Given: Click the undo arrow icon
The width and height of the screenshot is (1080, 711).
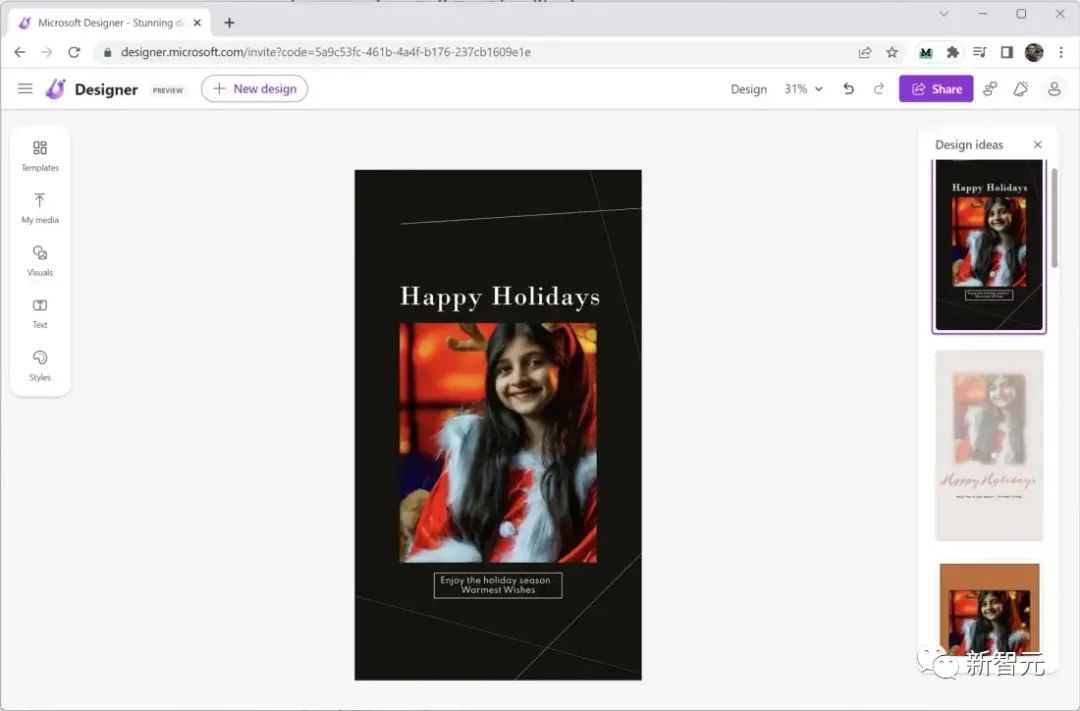Looking at the screenshot, I should pos(848,89).
